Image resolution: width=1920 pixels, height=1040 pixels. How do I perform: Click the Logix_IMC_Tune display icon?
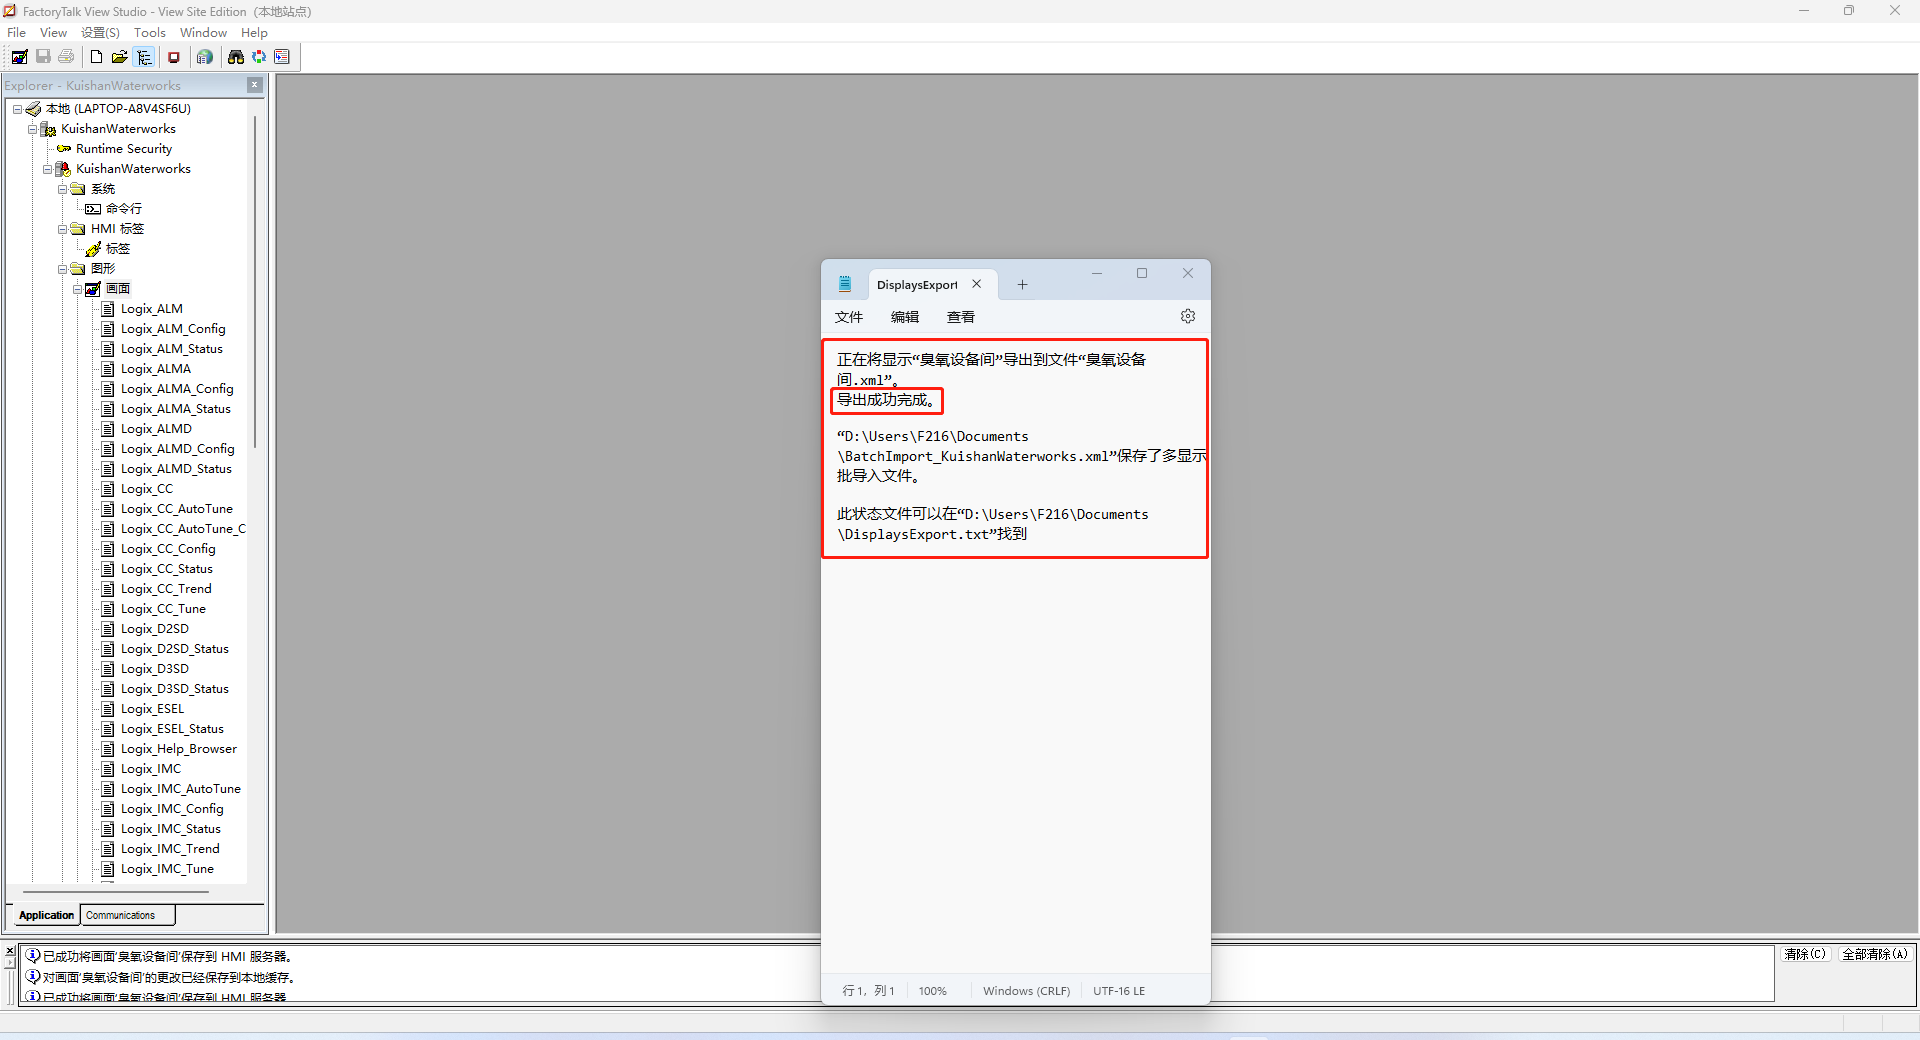[108, 869]
